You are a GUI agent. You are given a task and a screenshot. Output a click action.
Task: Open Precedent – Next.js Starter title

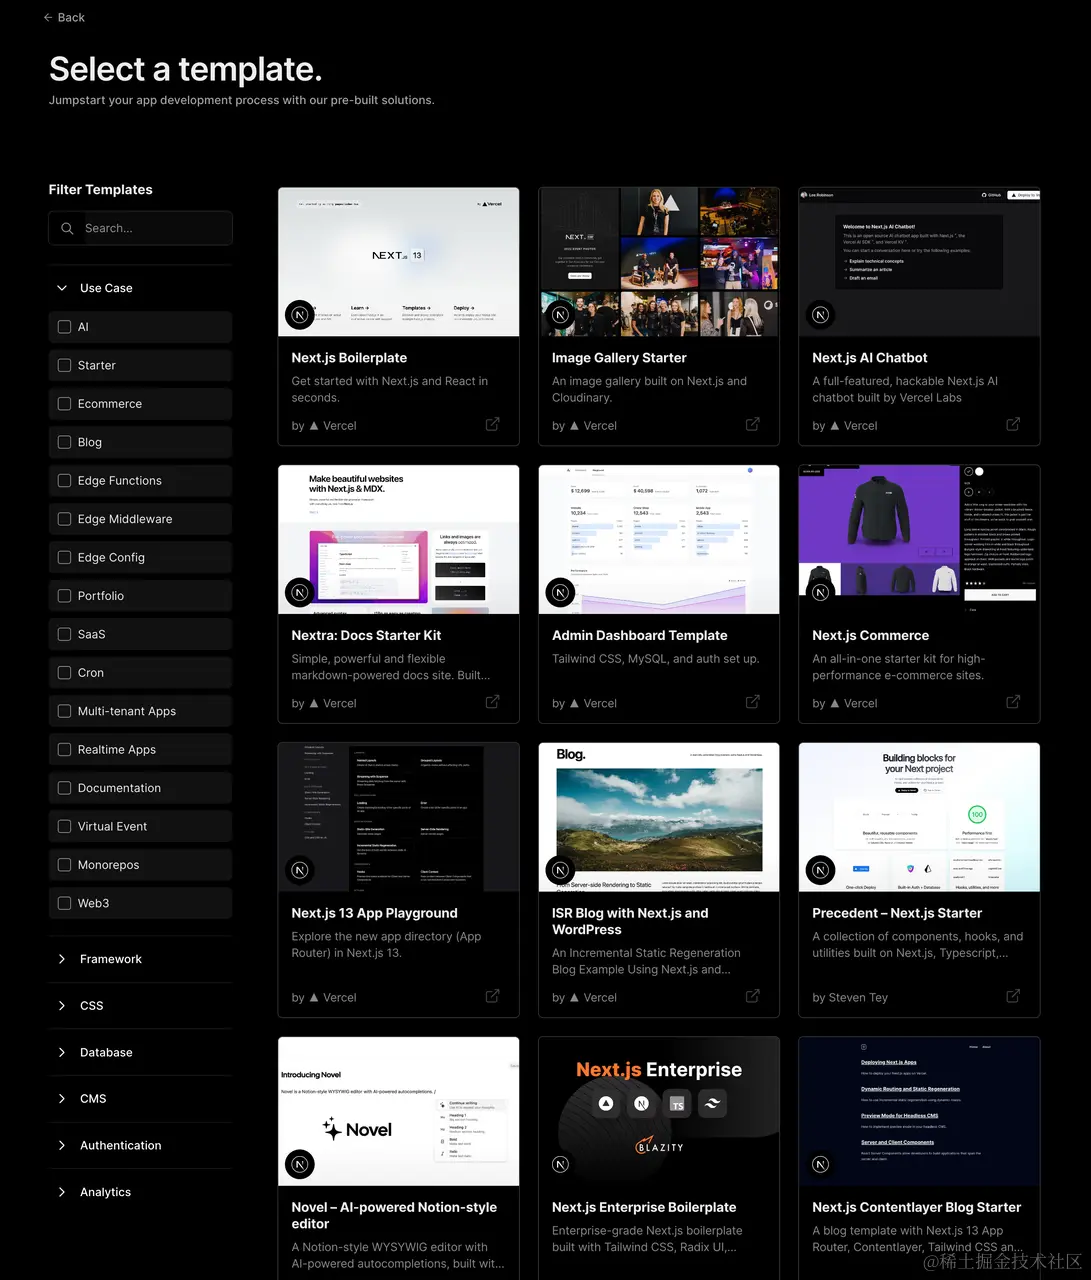pos(897,914)
